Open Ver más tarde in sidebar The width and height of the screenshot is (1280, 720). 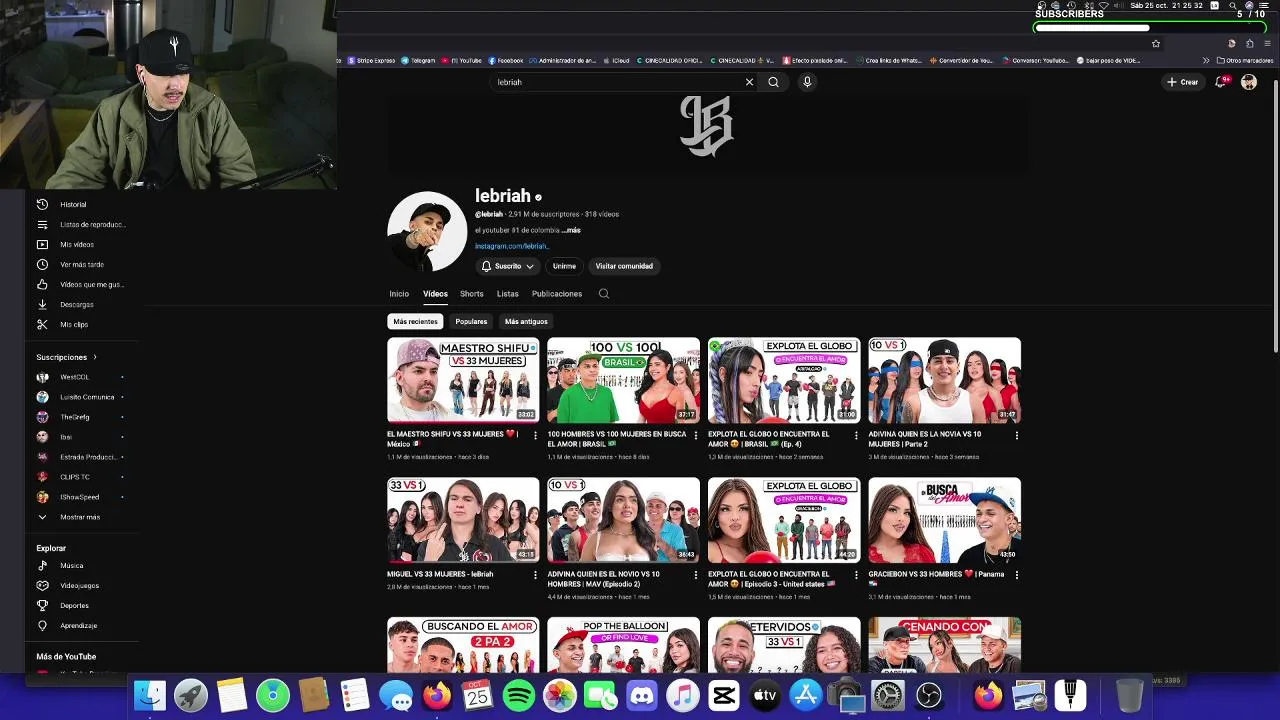[x=81, y=264]
